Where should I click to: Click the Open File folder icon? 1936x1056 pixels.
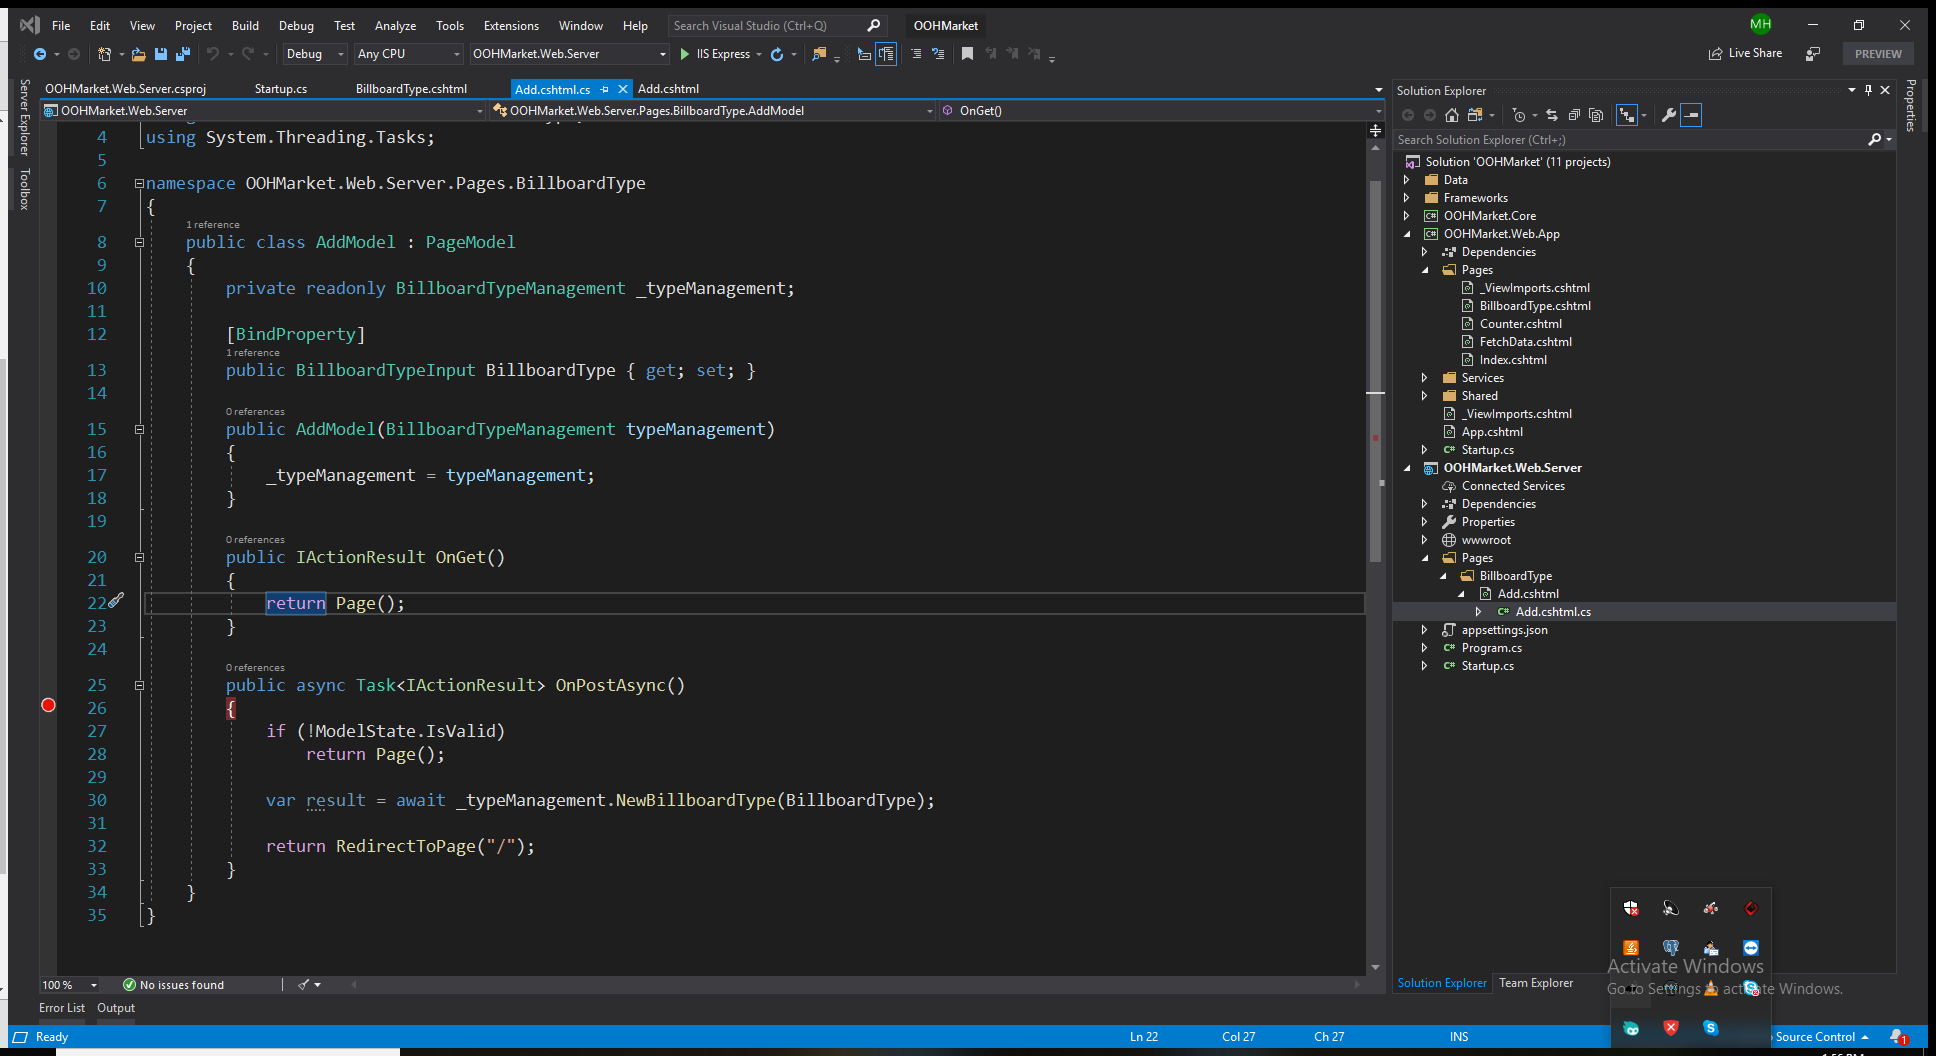pos(138,54)
